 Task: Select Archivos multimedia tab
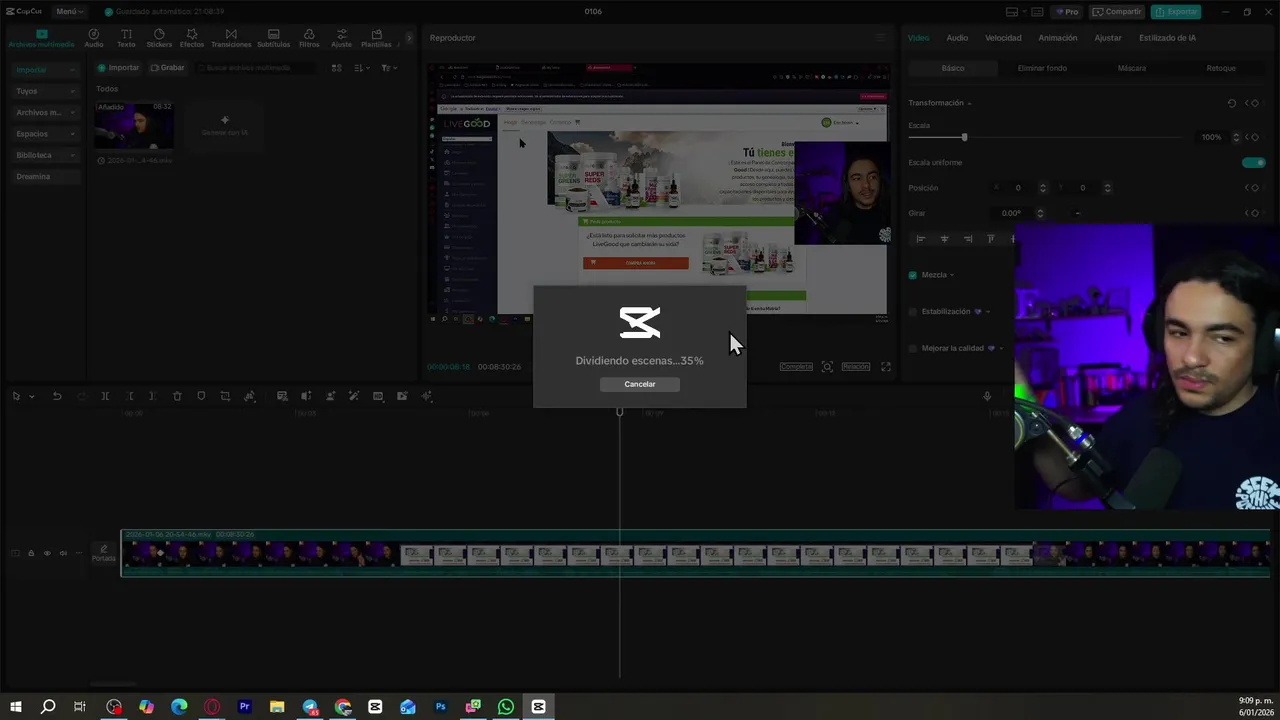click(41, 38)
